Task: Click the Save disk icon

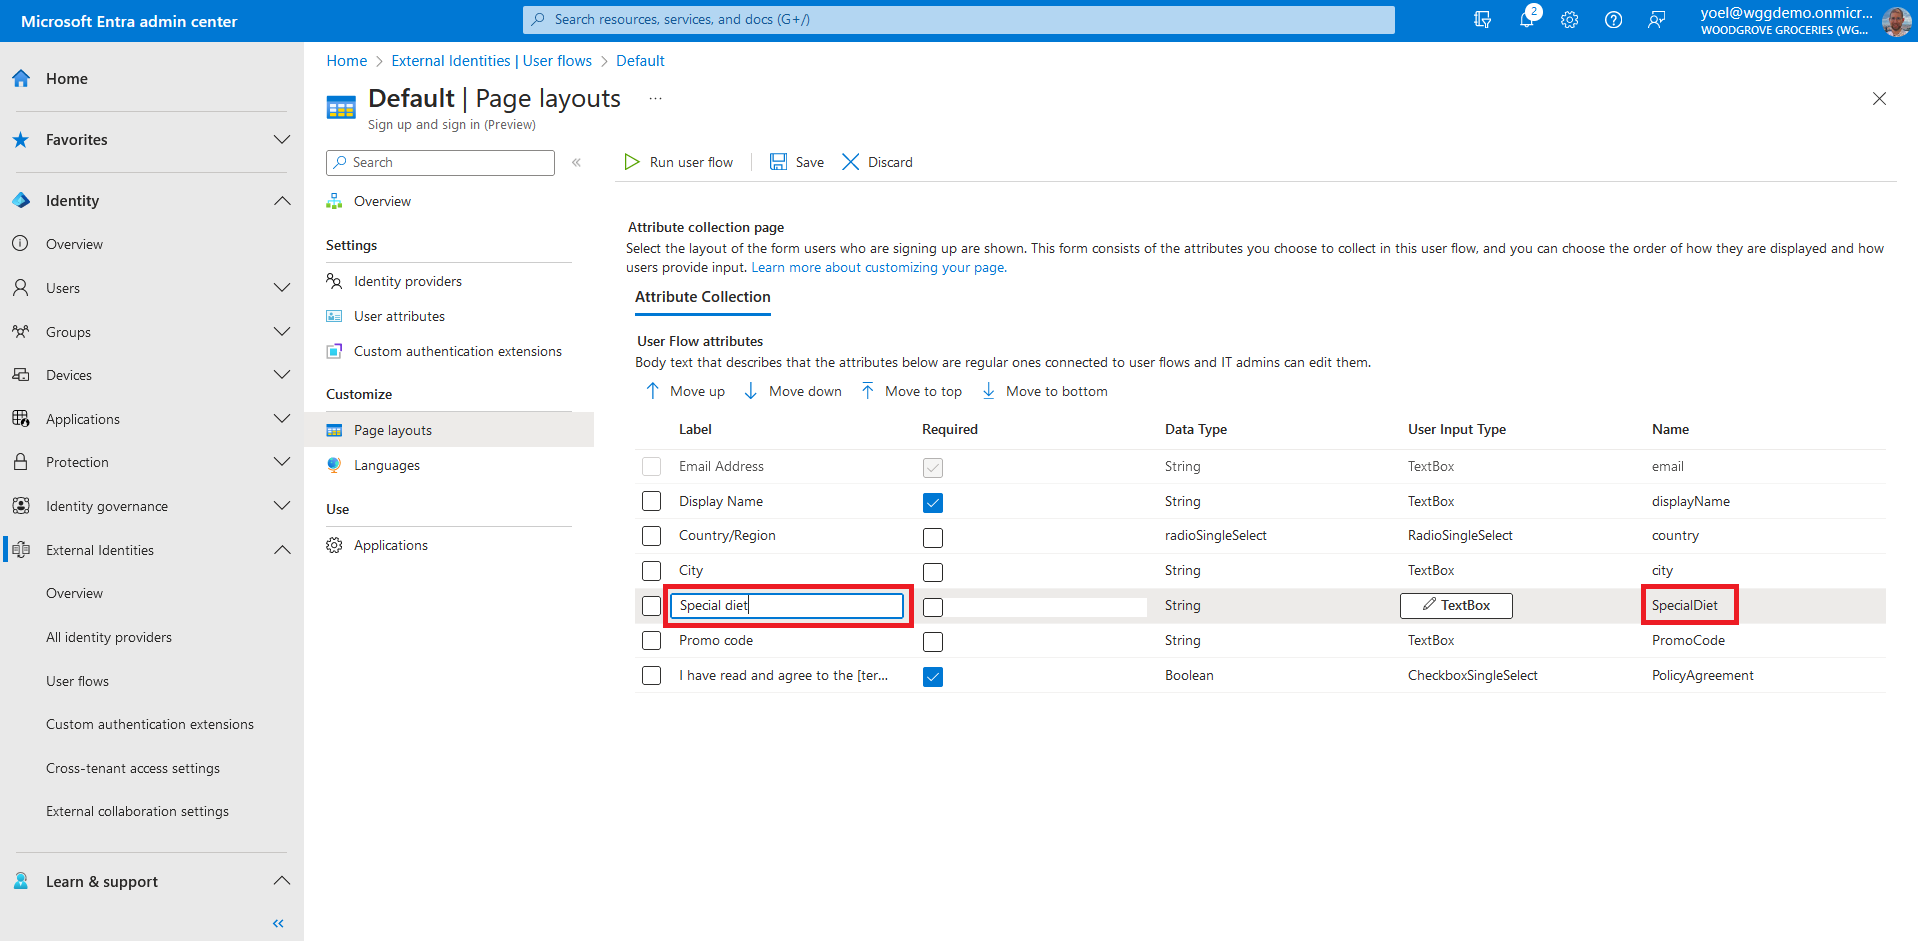Action: coord(778,162)
